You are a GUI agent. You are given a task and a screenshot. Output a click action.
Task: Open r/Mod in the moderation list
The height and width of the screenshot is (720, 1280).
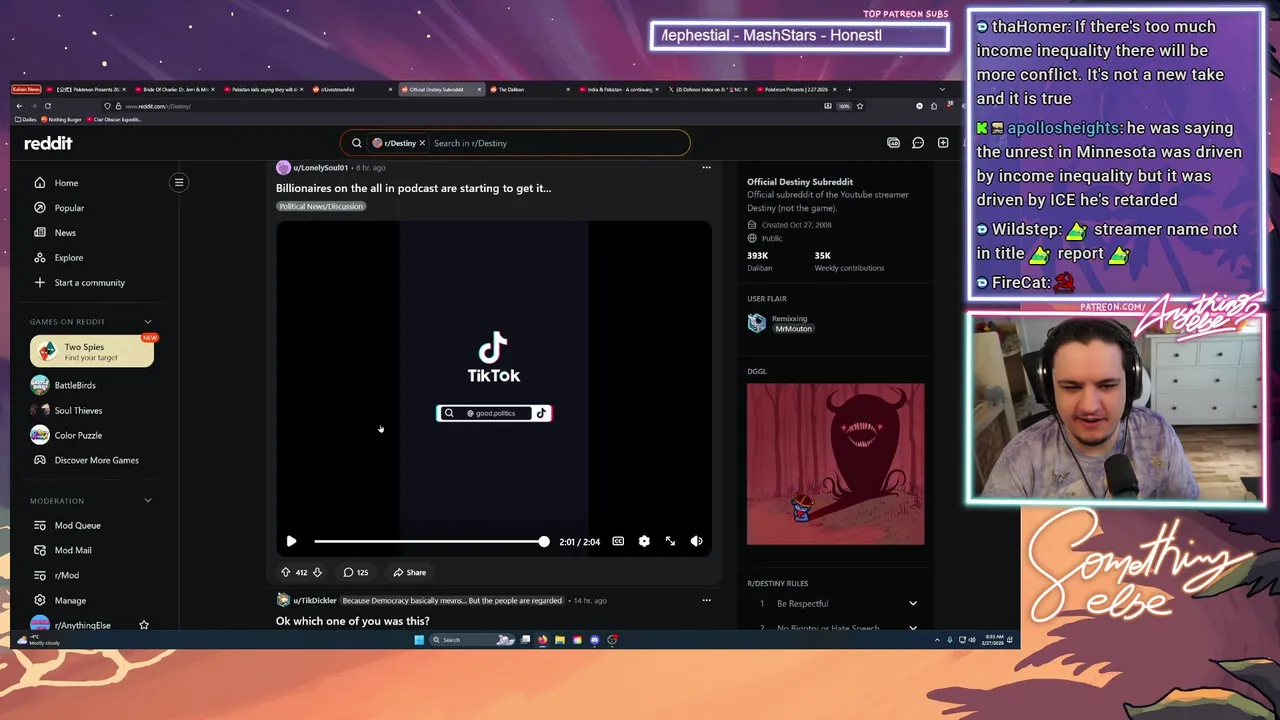(x=67, y=575)
